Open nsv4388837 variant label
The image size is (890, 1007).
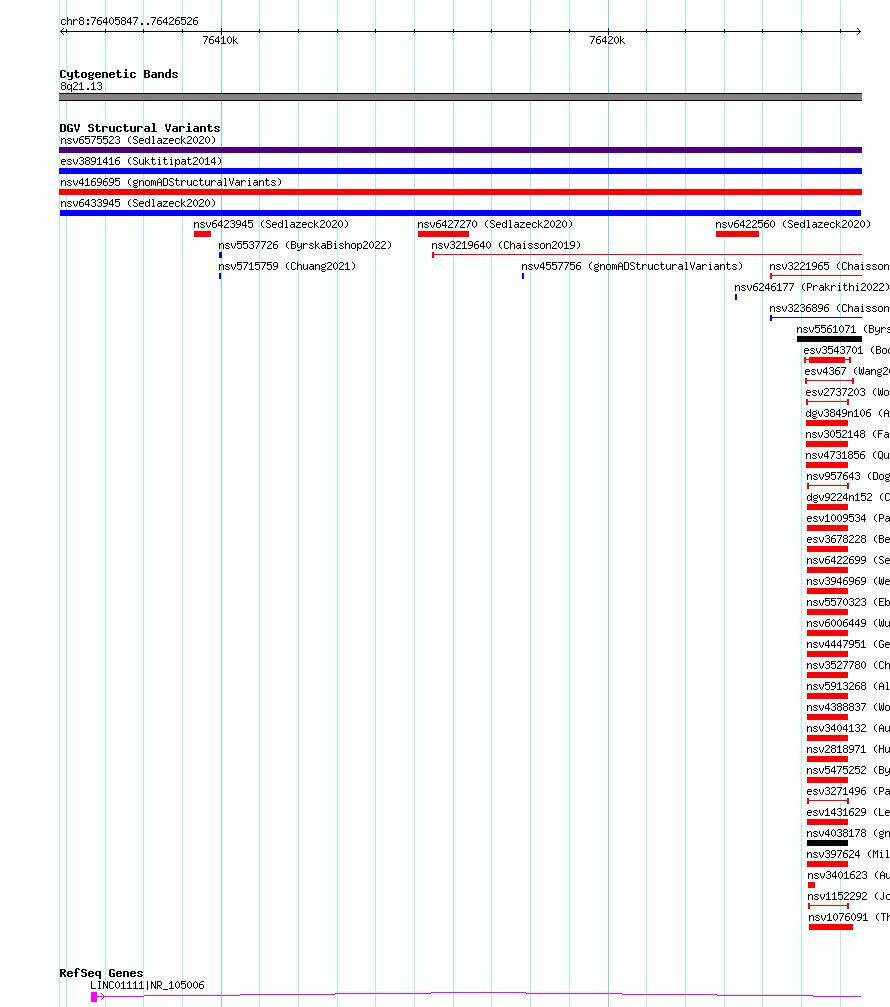pyautogui.click(x=848, y=707)
